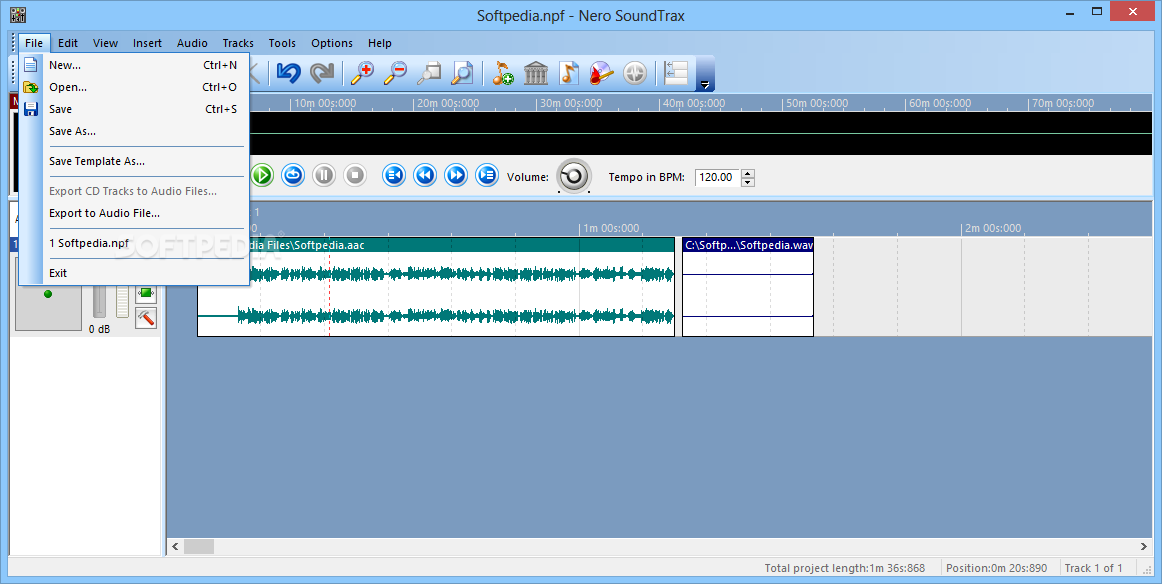Click Position:0m 20s:890 status text

[996, 568]
